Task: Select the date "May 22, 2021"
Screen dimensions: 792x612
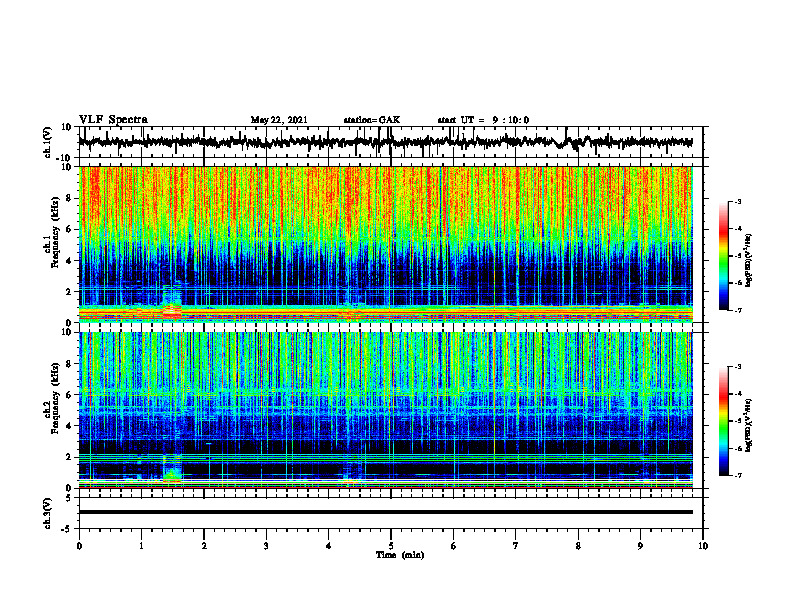Action: [279, 120]
